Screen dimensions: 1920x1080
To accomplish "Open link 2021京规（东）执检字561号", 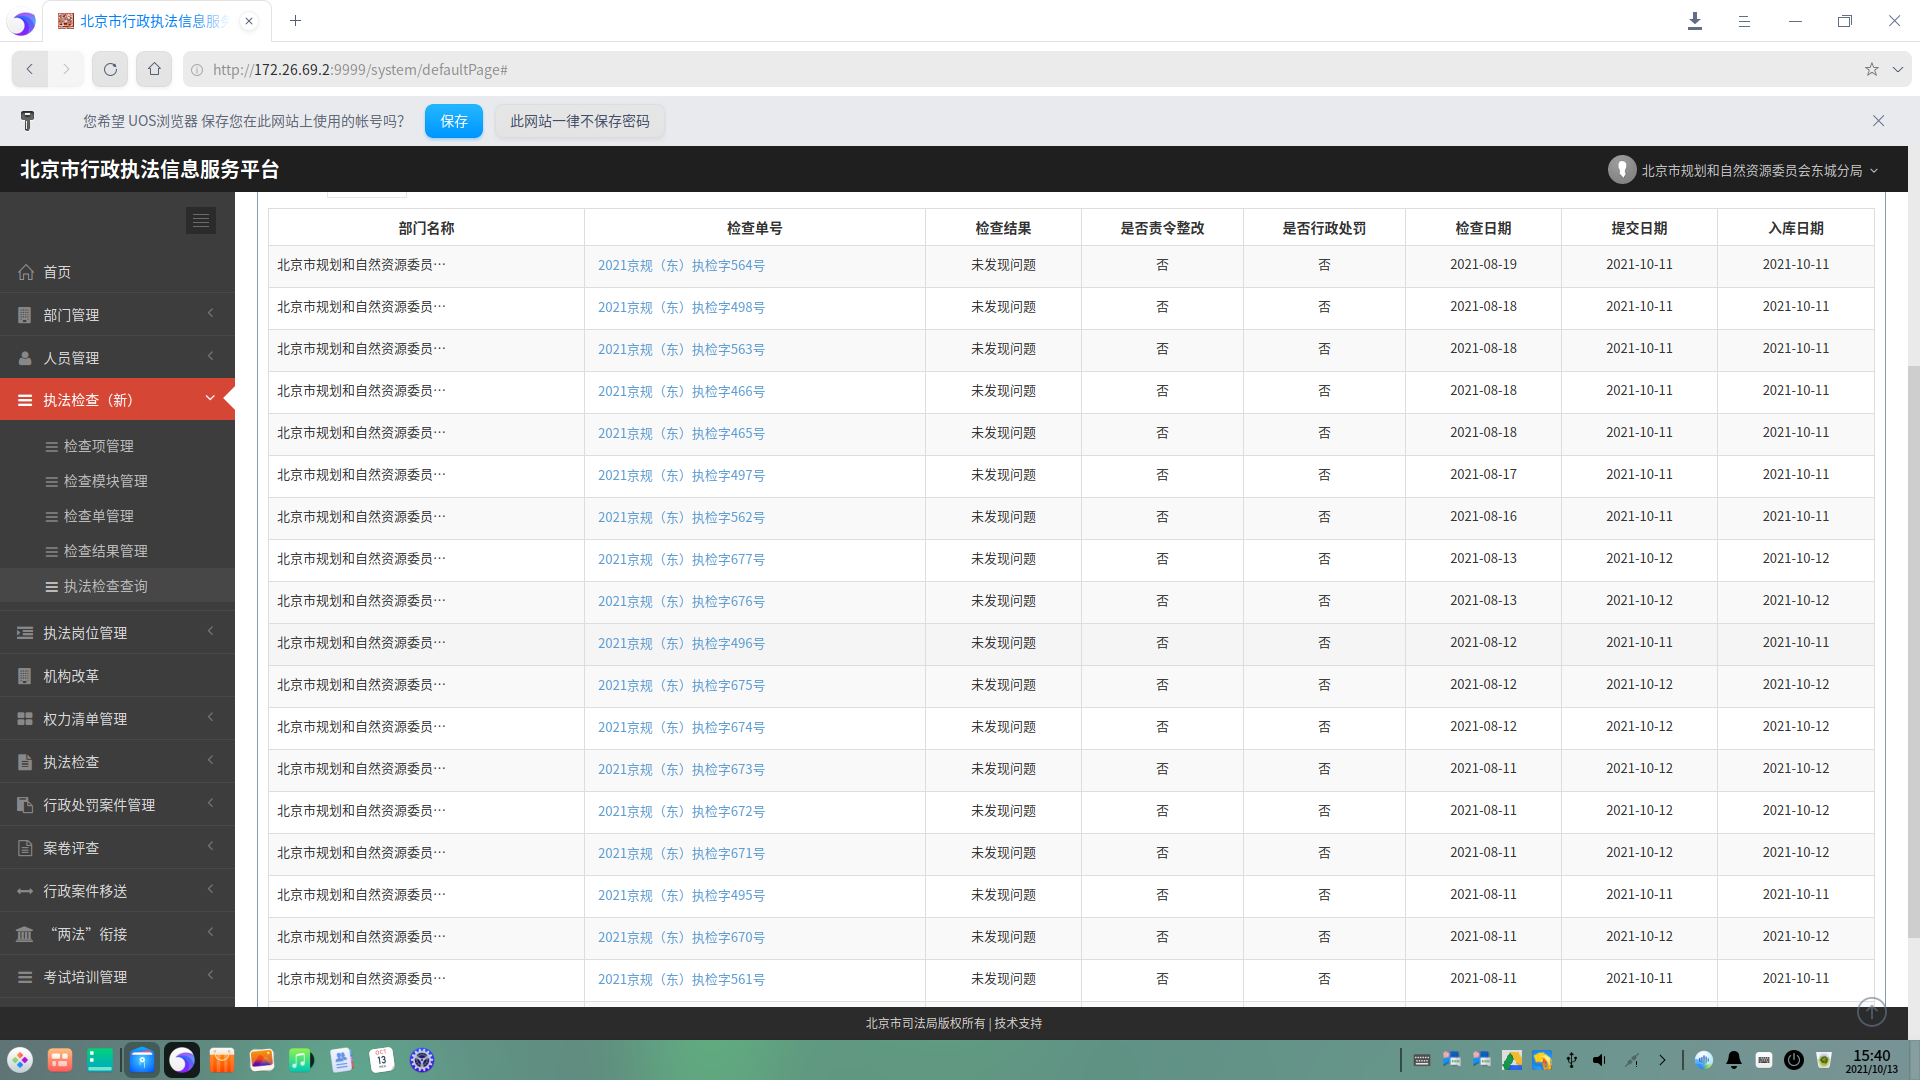I will click(x=681, y=979).
